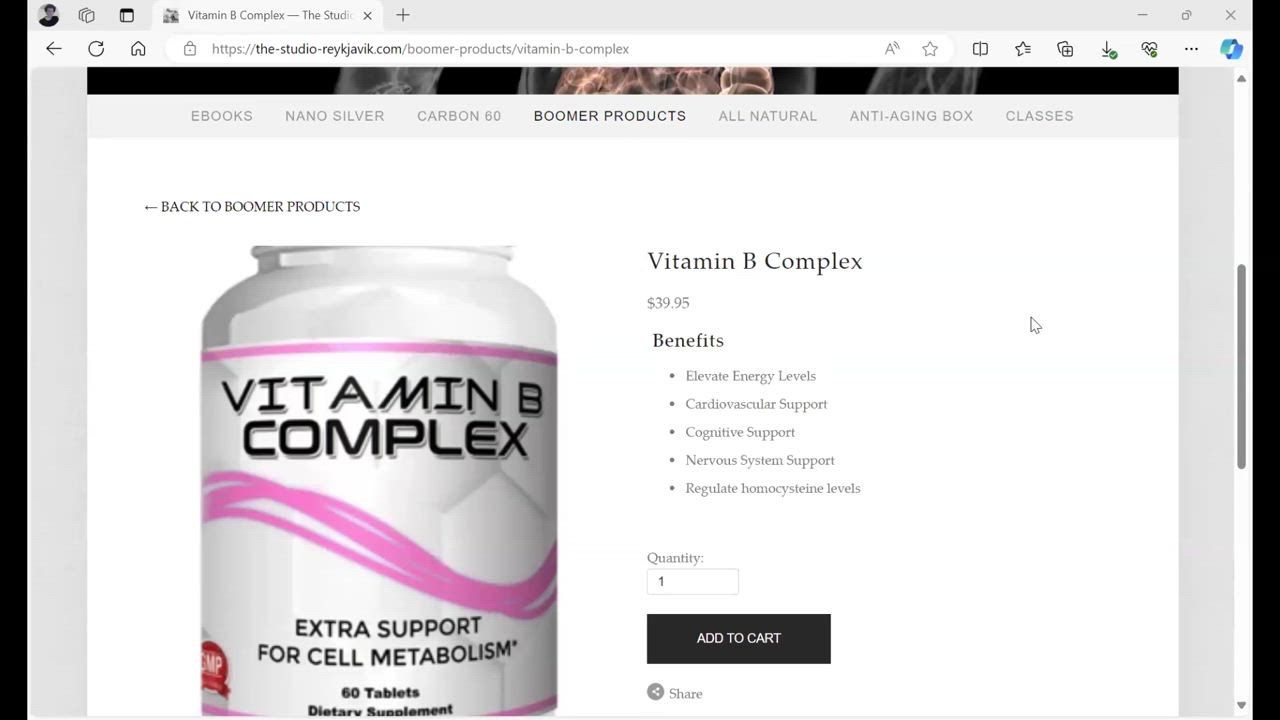The image size is (1280, 720).
Task: Click the browser back arrow
Action: point(54,49)
